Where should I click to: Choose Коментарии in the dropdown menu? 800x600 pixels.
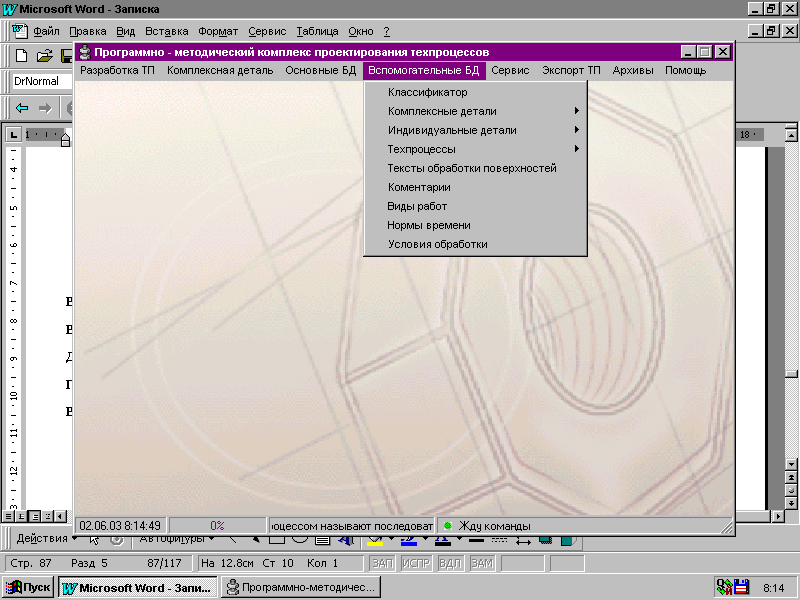tap(476, 187)
